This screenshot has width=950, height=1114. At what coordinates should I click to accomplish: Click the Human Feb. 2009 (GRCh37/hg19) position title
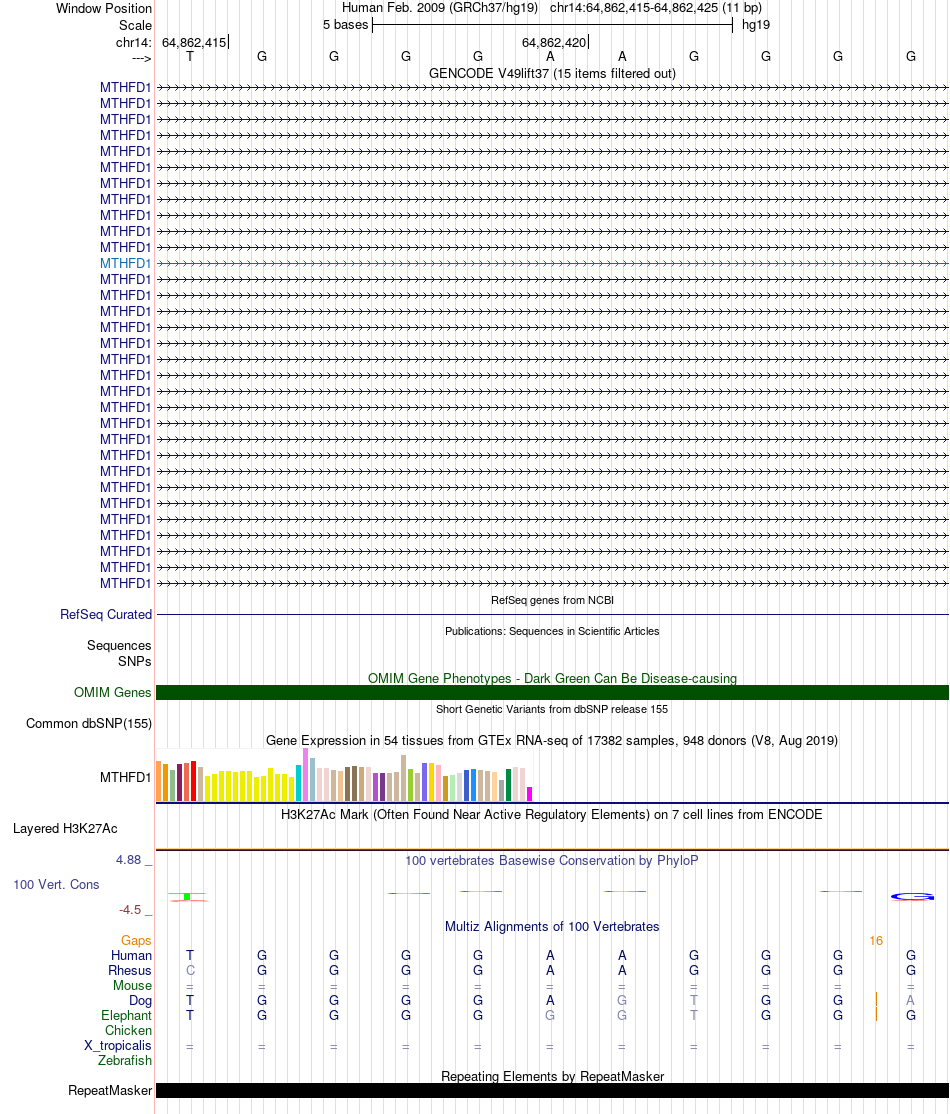pos(440,8)
